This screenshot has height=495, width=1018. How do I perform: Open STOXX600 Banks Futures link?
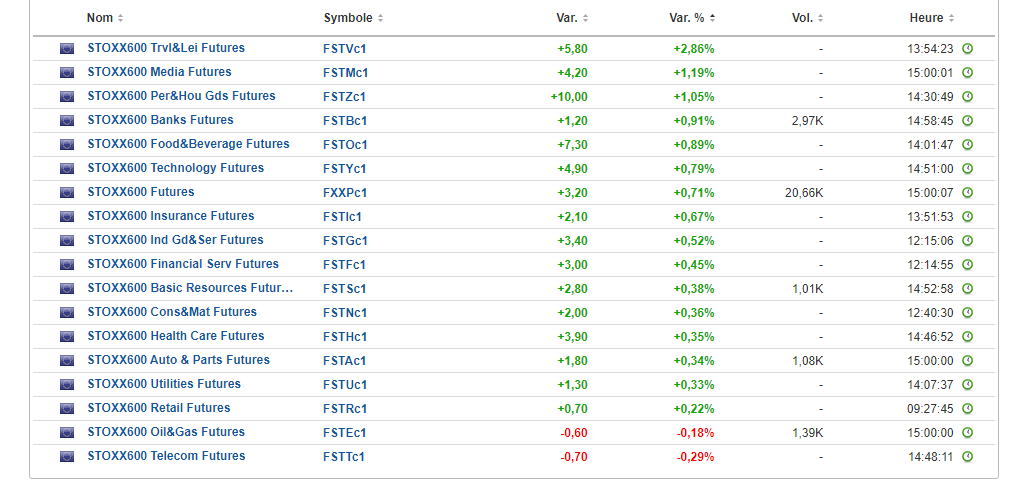pos(160,120)
